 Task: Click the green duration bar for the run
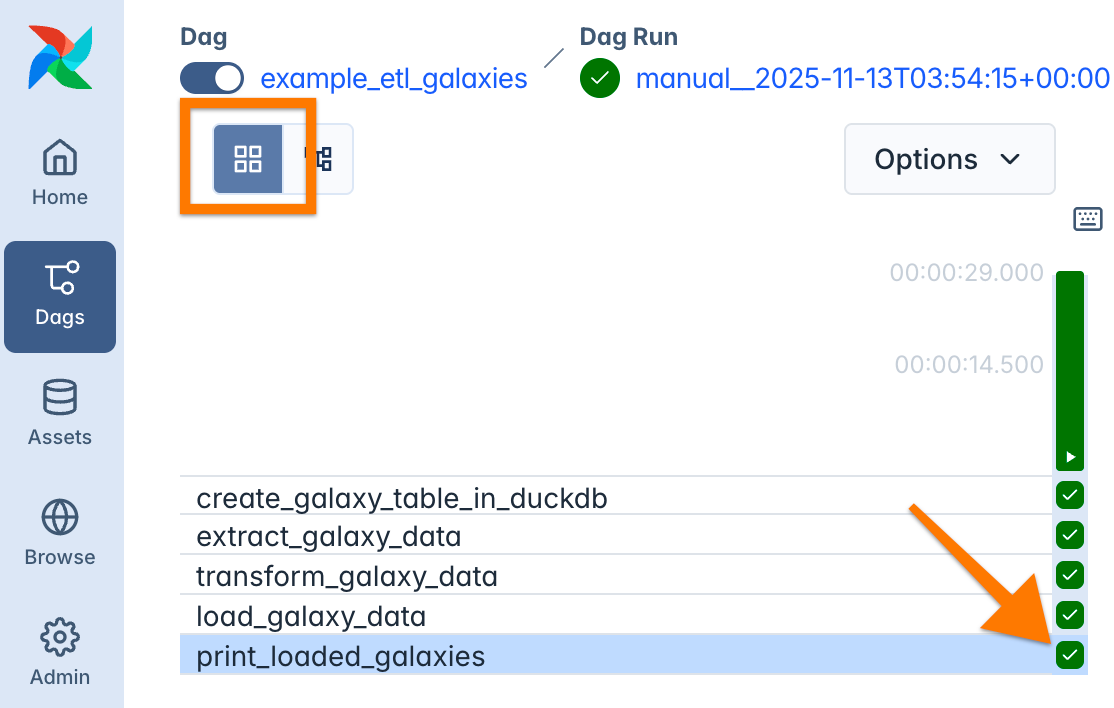pos(1070,370)
